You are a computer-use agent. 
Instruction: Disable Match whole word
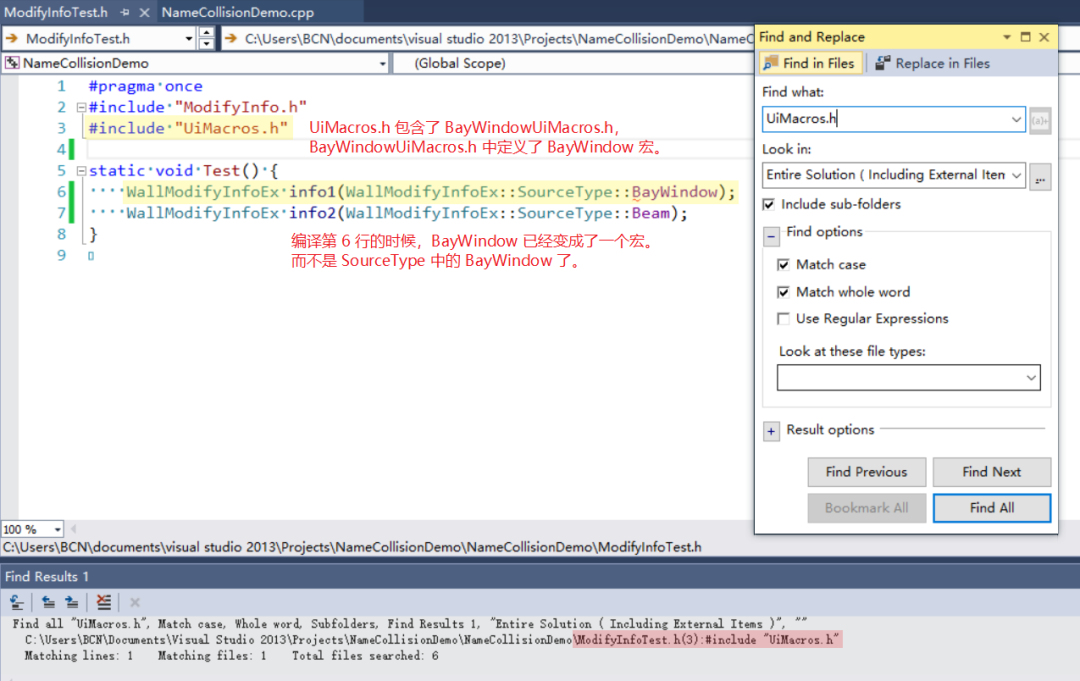pos(784,291)
